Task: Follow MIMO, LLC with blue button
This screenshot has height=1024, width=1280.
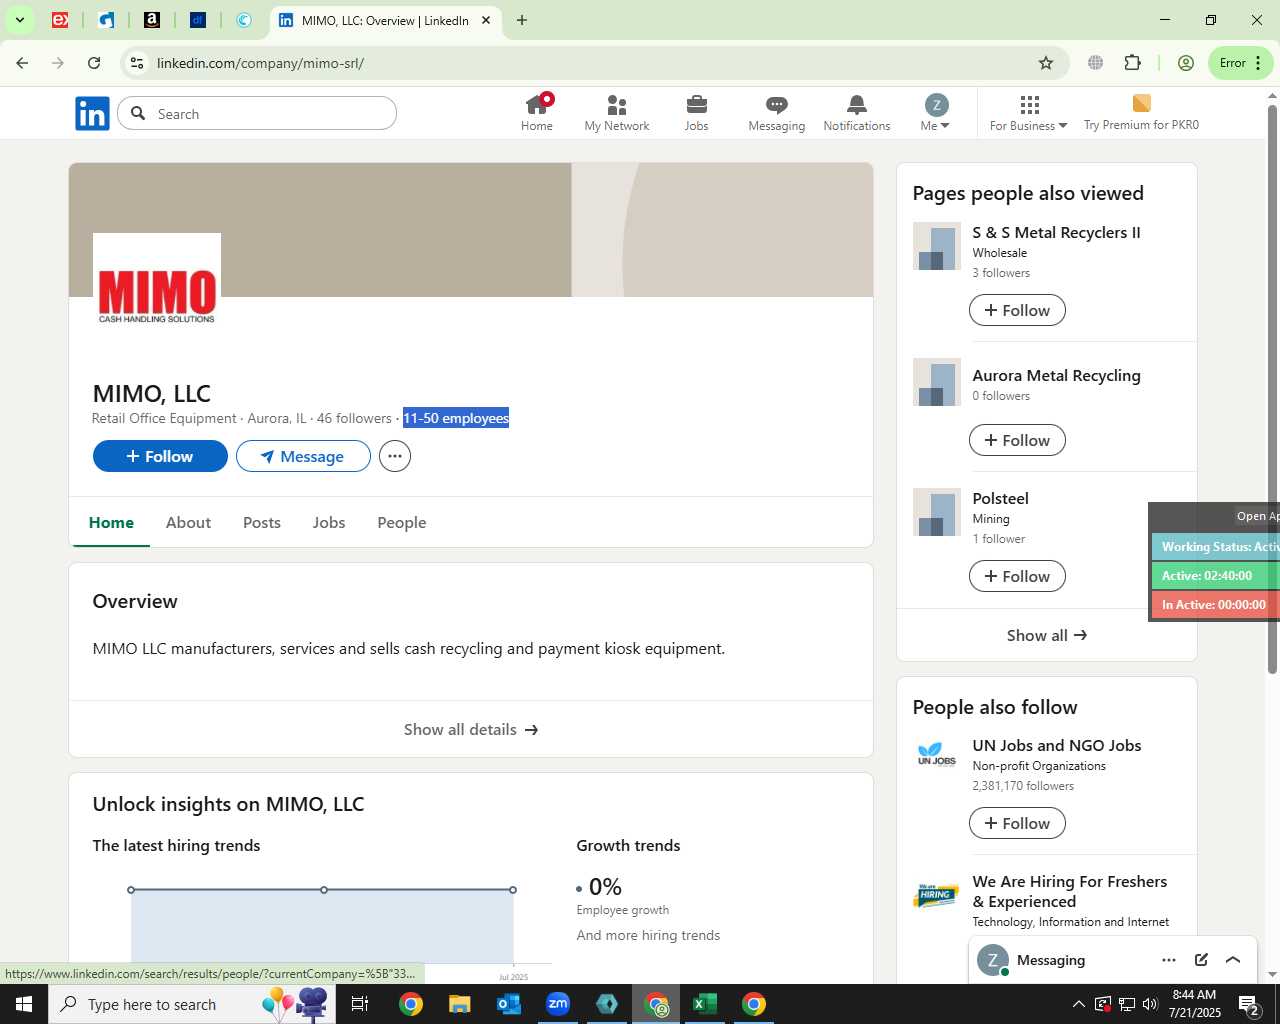Action: point(160,456)
